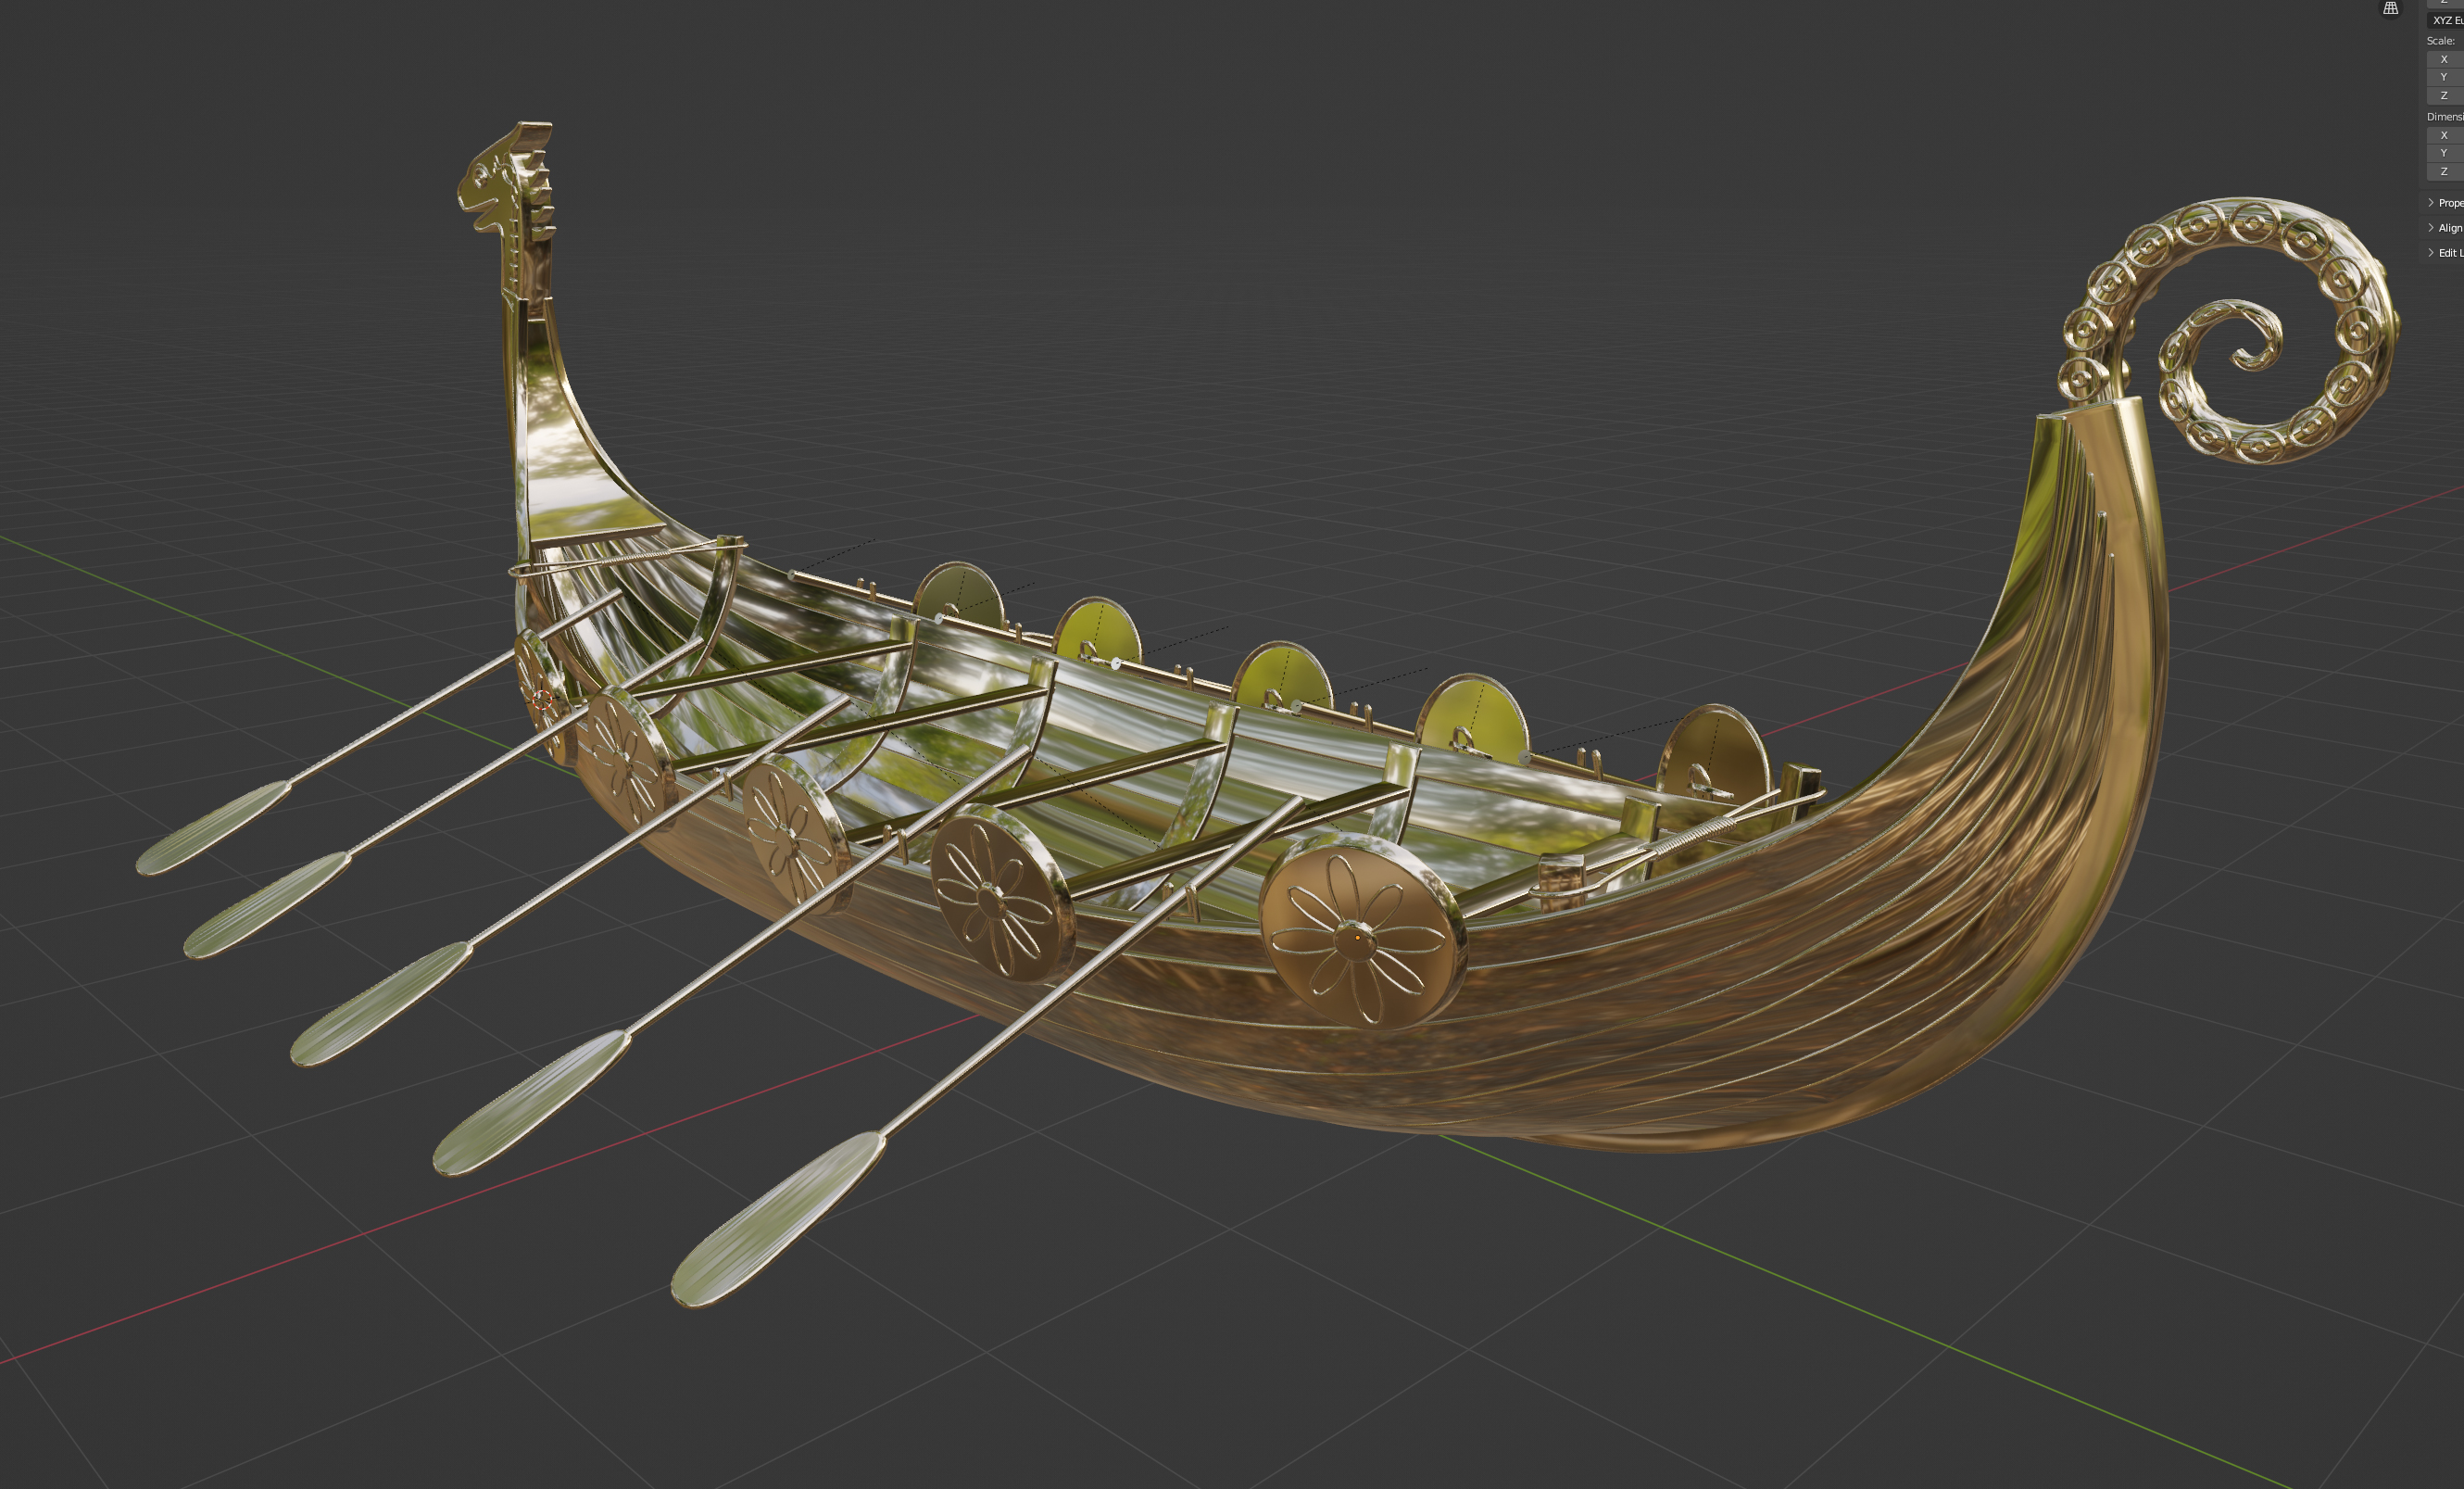Click the orange origin dot on the big shield
Viewport: 2464px width, 1489px height.
[1357, 937]
